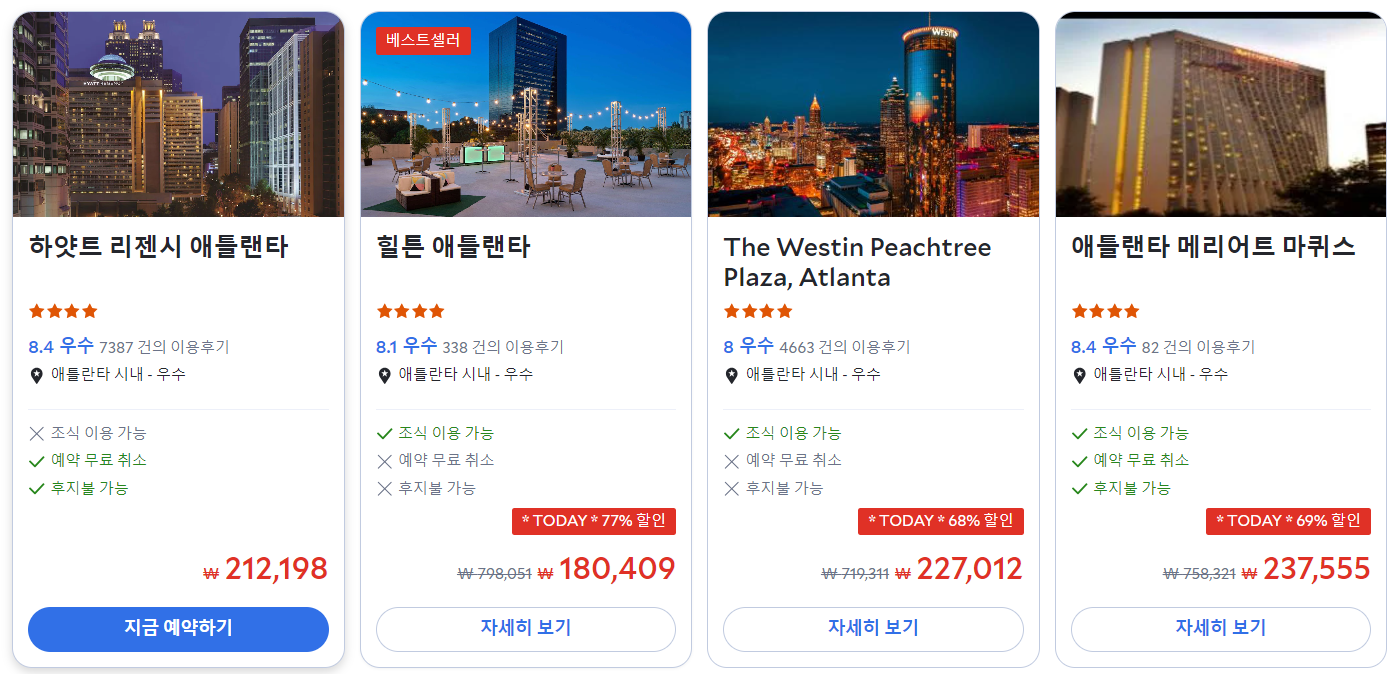Click green check beside Marriott pay-later option

click(1079, 489)
